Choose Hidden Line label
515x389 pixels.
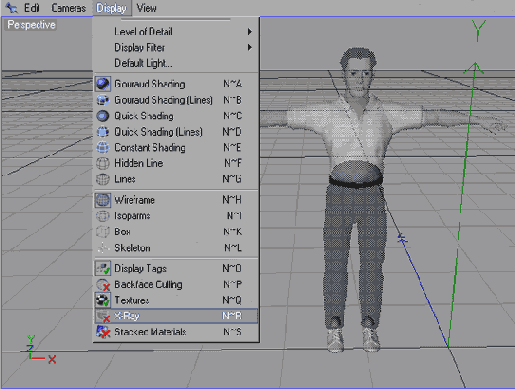click(139, 163)
